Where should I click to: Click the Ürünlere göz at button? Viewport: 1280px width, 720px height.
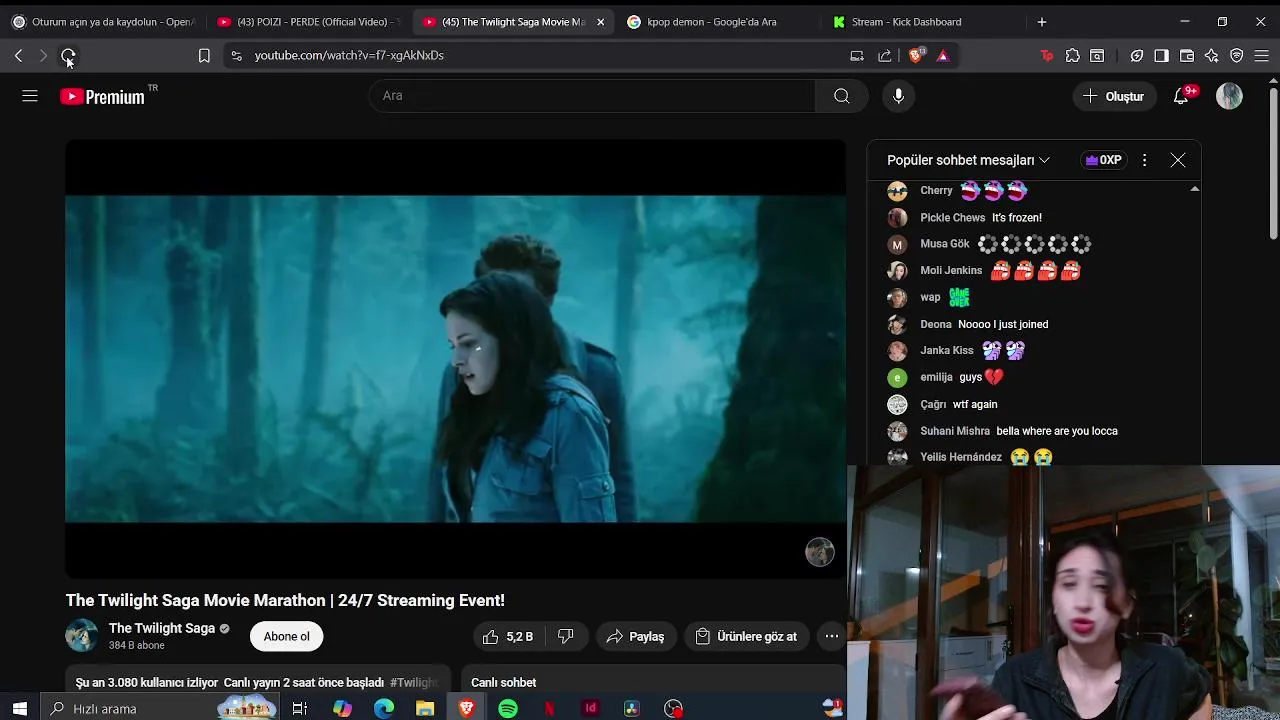746,636
